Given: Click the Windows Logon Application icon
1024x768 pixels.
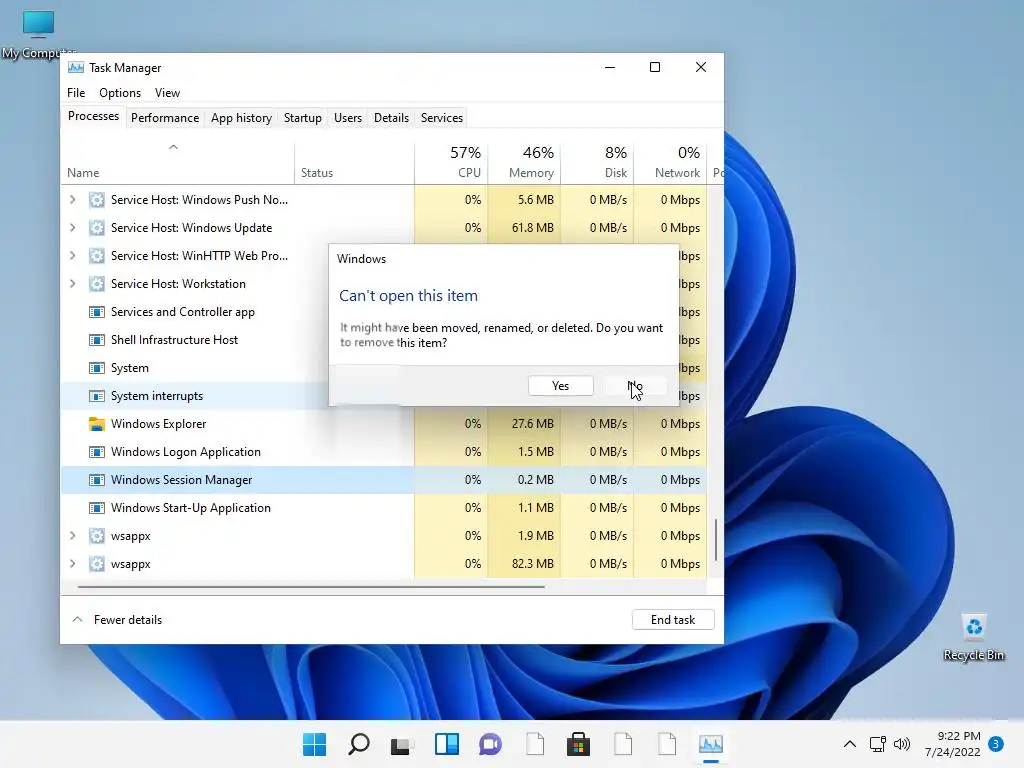Looking at the screenshot, I should click(x=97, y=452).
